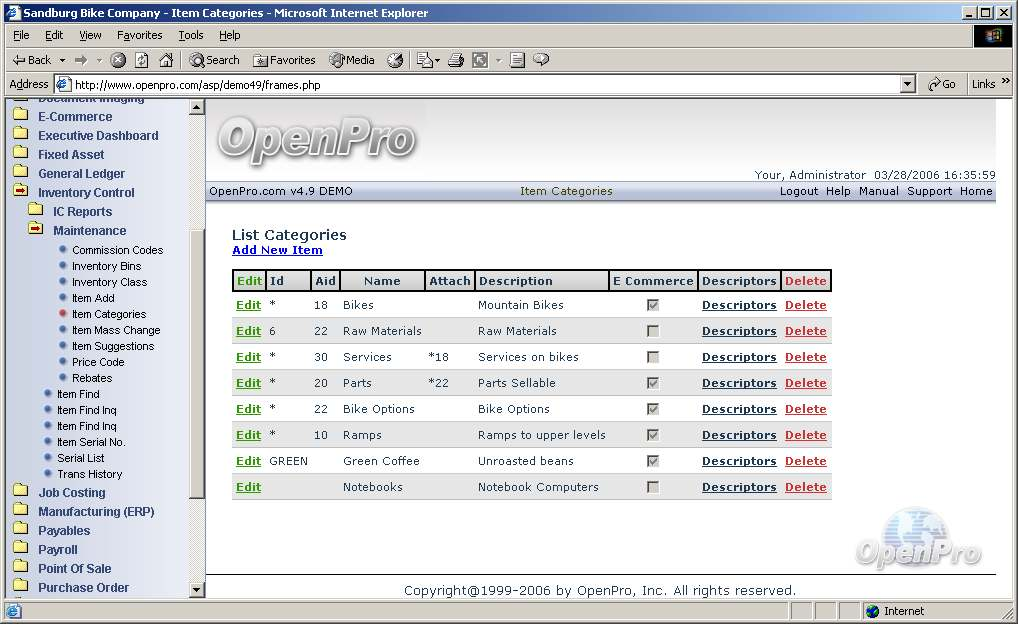Open the Edit menu in menu bar
Screen dimensions: 1018x624
(x=54, y=35)
